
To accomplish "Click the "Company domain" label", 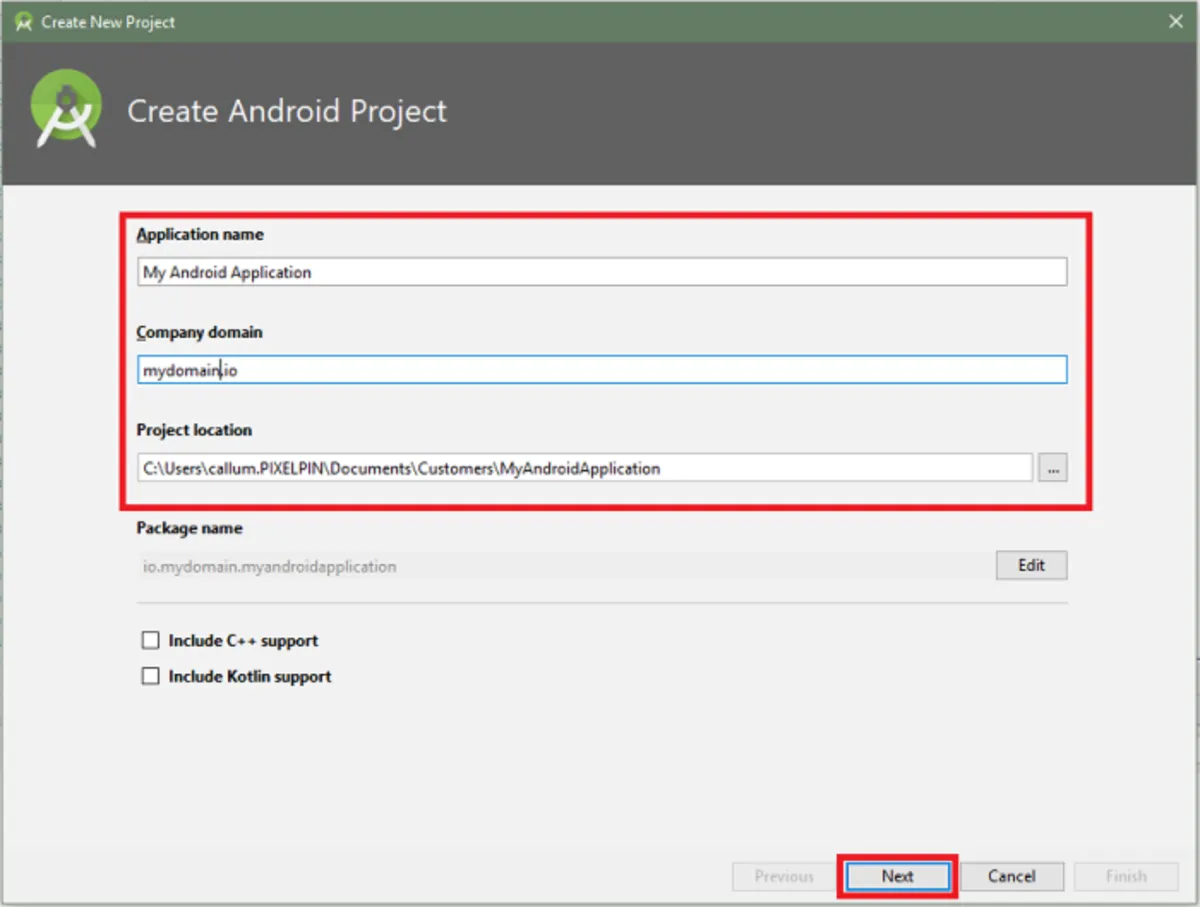I will (x=199, y=332).
